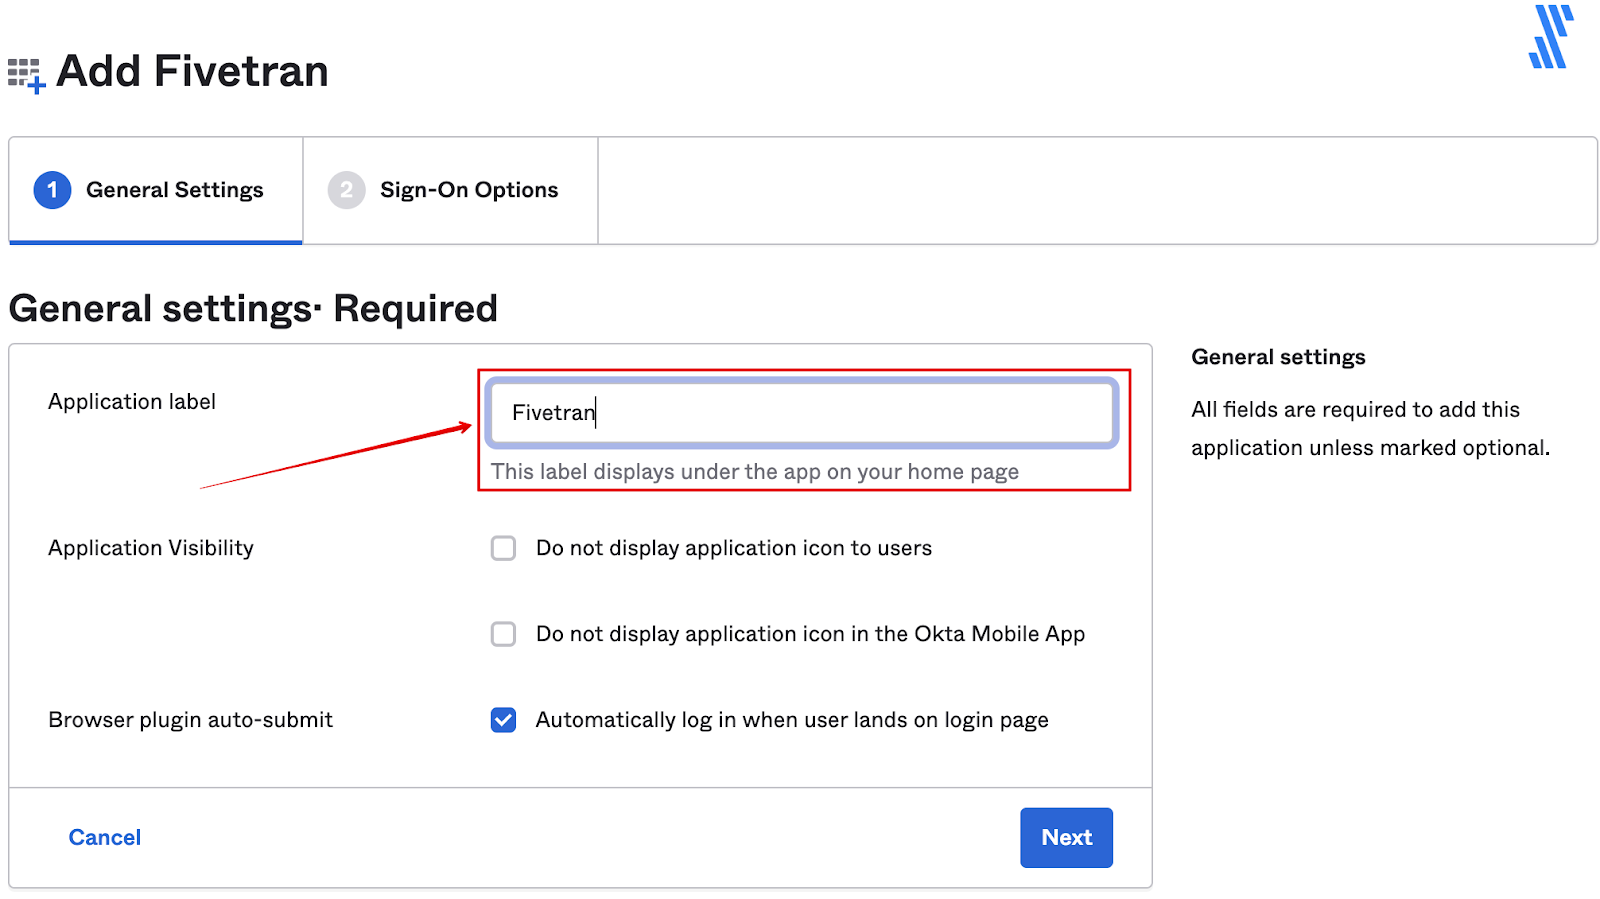Click the add-app grid icon beside the title
This screenshot has width=1600, height=899.
tap(26, 75)
